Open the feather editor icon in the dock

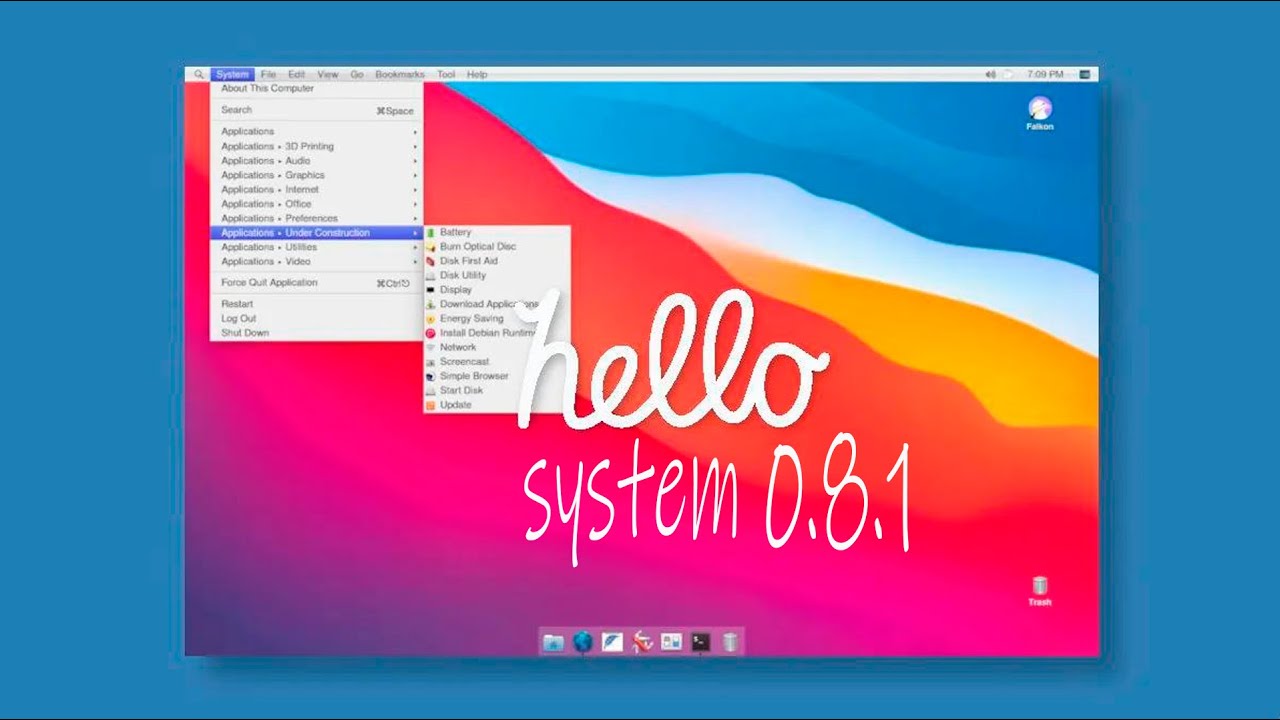pyautogui.click(x=612, y=642)
